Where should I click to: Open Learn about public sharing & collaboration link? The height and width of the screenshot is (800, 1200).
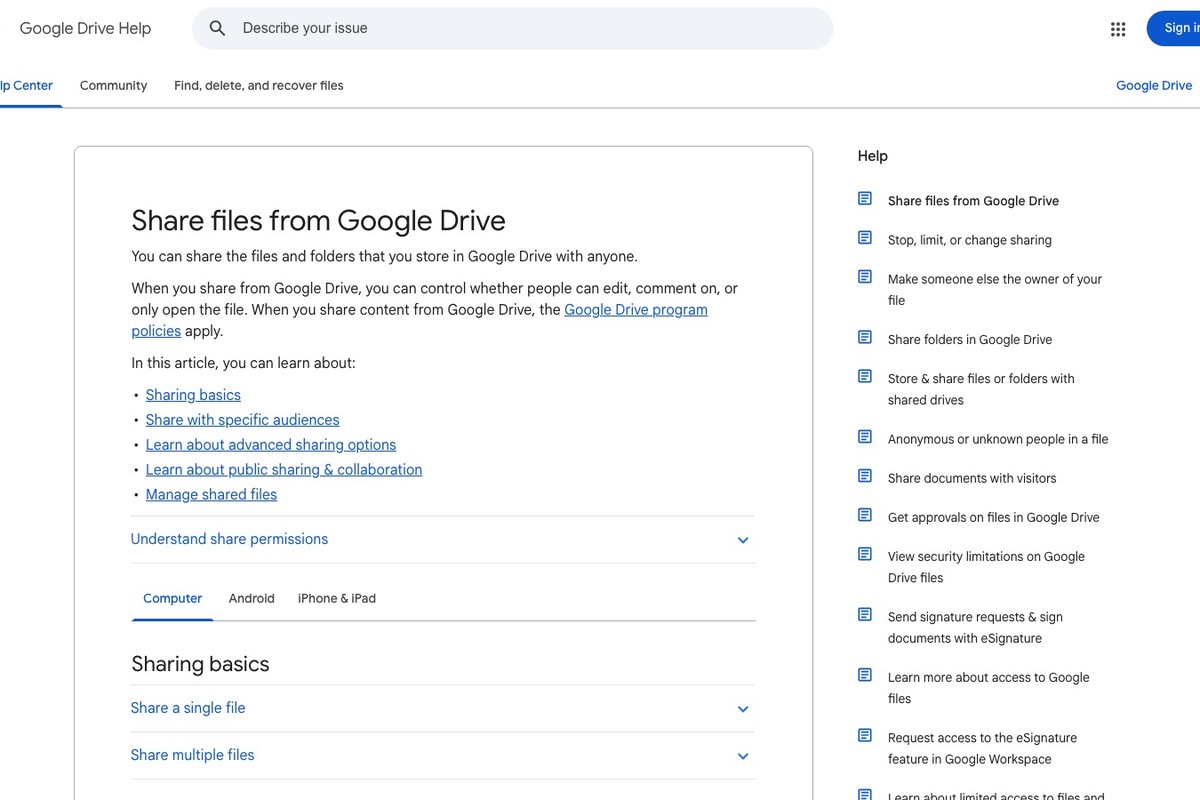[x=284, y=470]
